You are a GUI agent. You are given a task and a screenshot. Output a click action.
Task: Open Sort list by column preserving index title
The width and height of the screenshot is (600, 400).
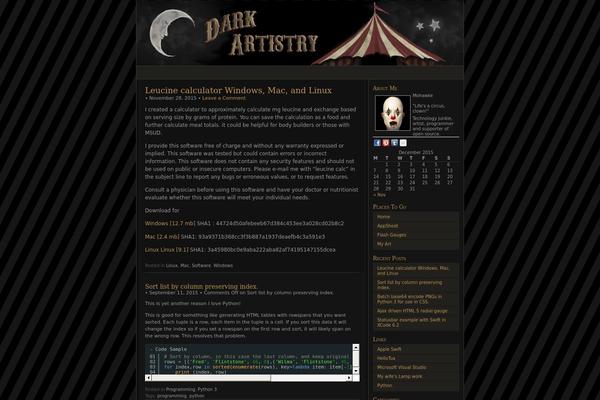point(201,286)
